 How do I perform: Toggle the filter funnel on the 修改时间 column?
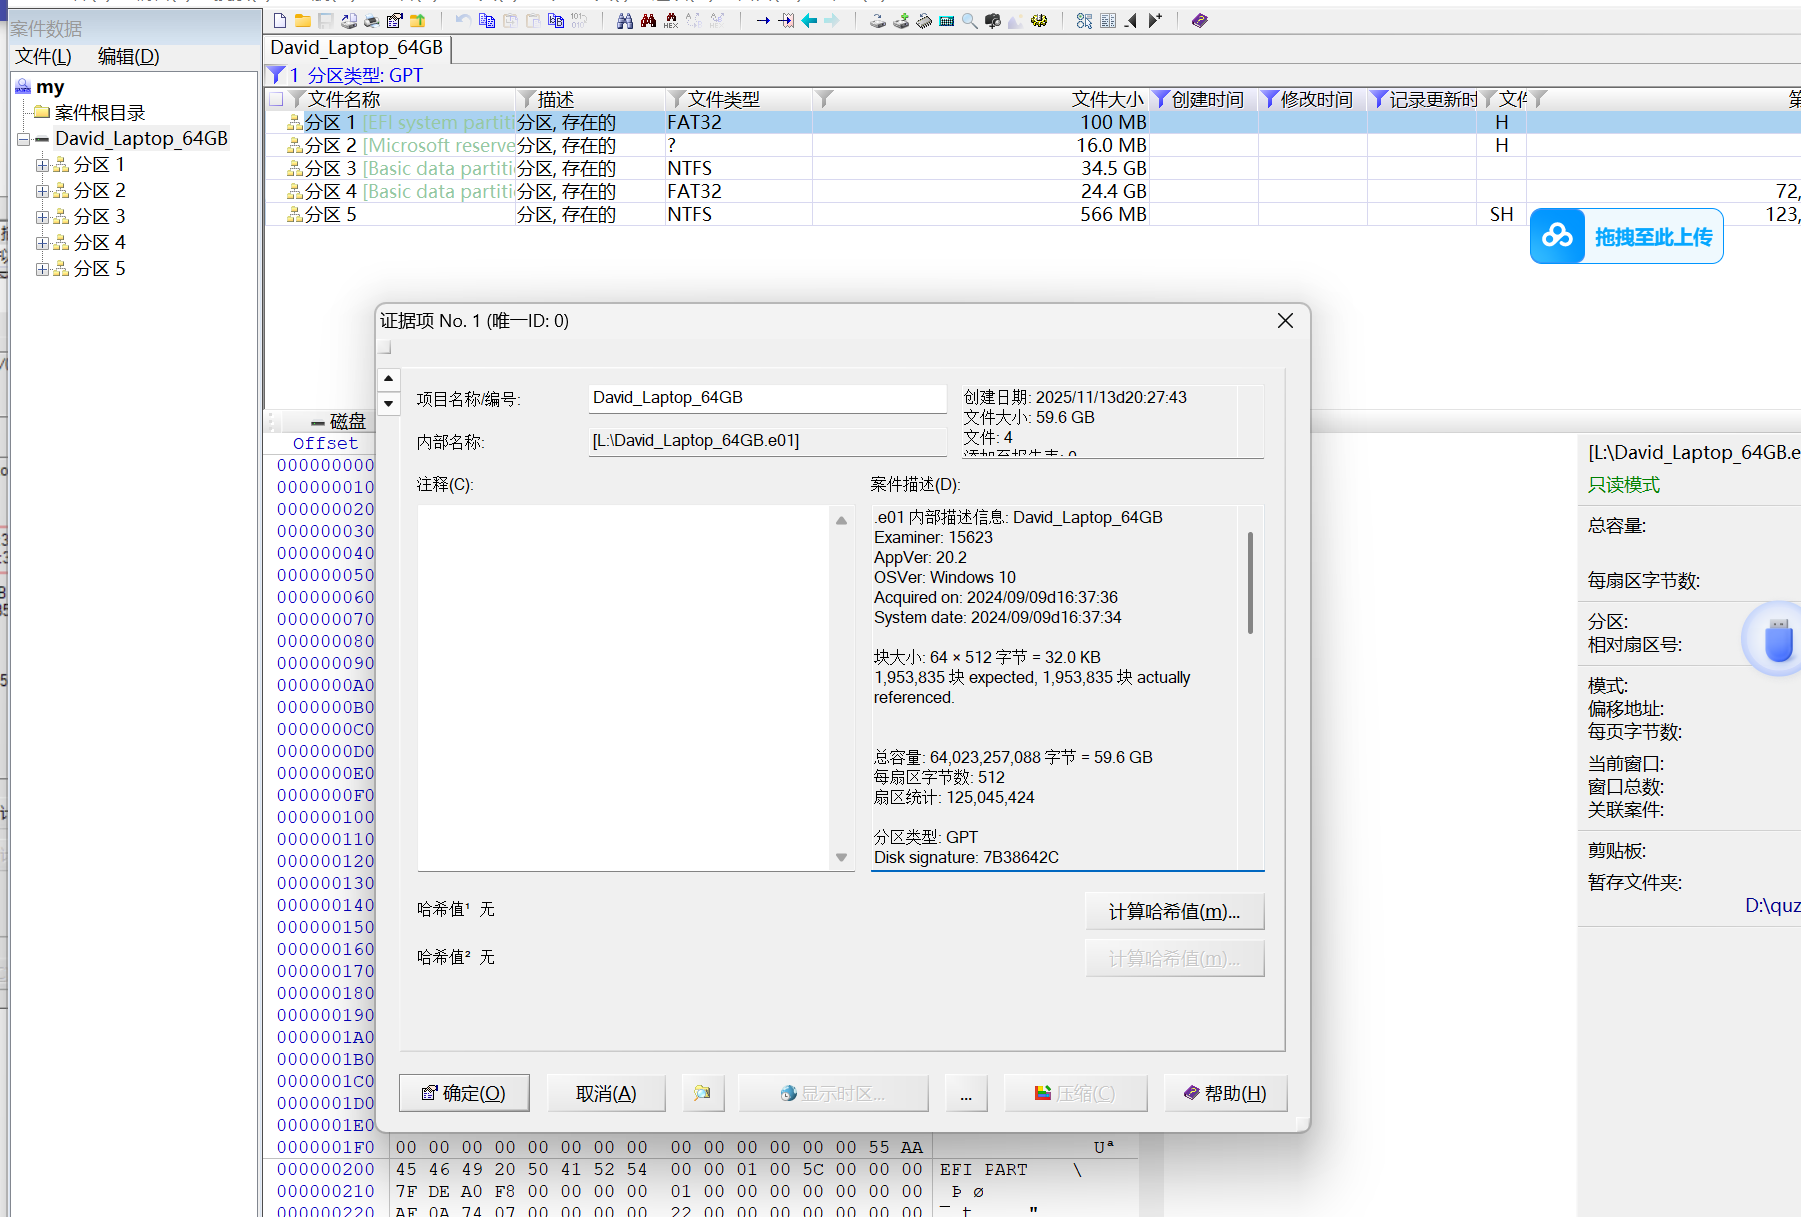(x=1270, y=99)
